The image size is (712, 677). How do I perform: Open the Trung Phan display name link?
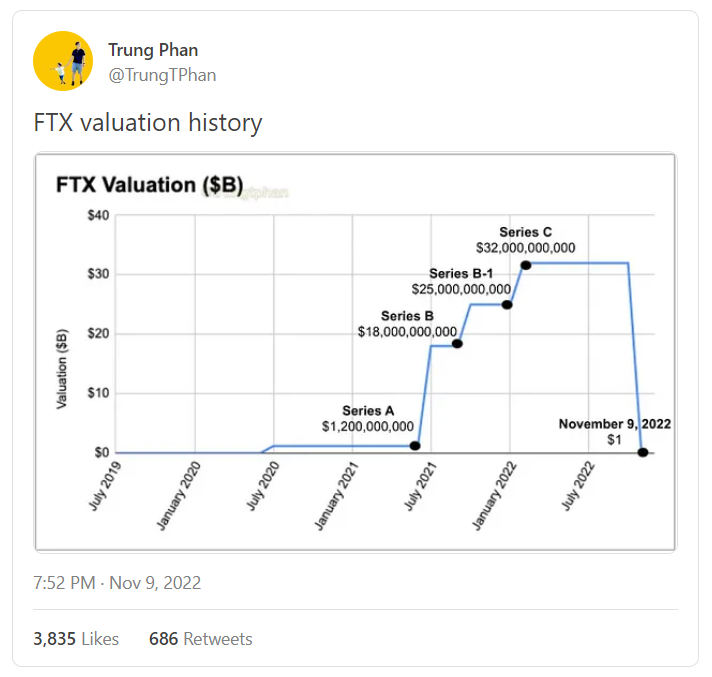point(152,50)
